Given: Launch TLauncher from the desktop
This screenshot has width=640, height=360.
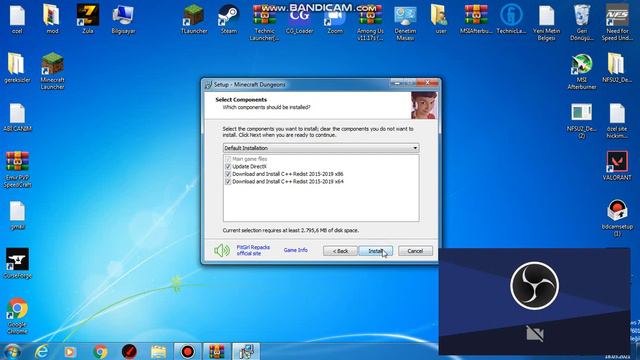Looking at the screenshot, I should (194, 19).
